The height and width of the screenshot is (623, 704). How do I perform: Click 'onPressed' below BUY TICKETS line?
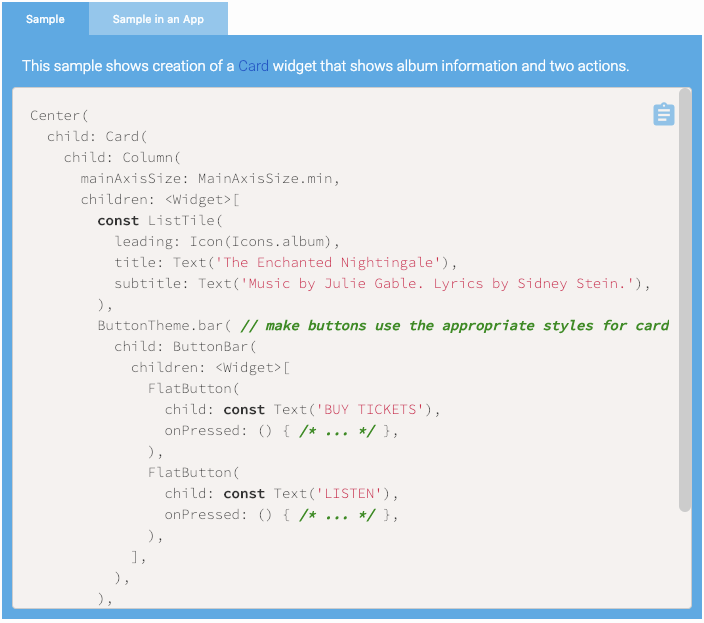tap(202, 430)
